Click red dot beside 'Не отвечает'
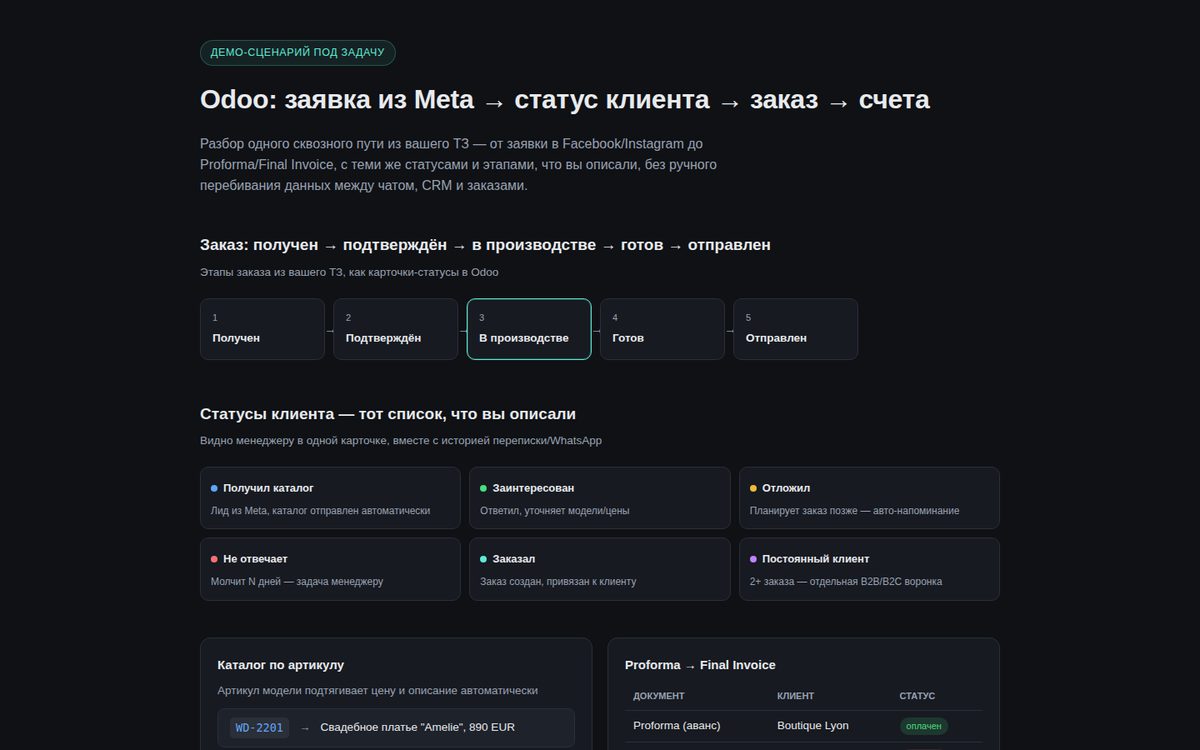The image size is (1200, 750). point(214,559)
